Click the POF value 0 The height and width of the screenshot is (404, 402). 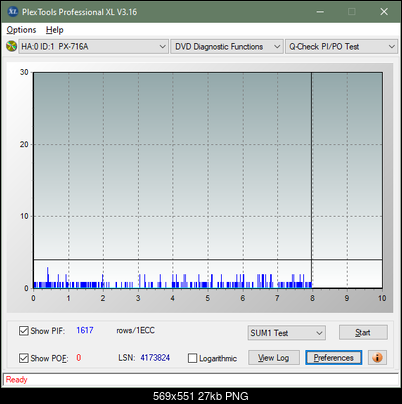pyautogui.click(x=79, y=358)
